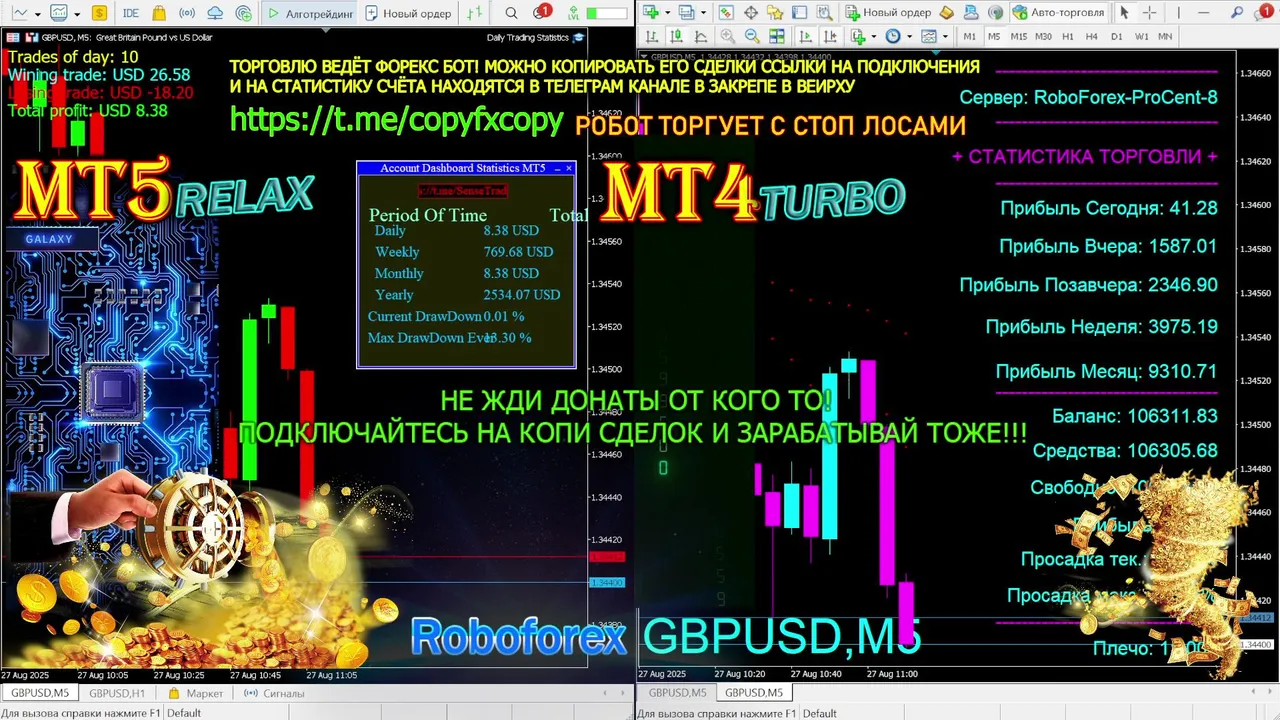Tile MT4 chart windows

[777, 36]
